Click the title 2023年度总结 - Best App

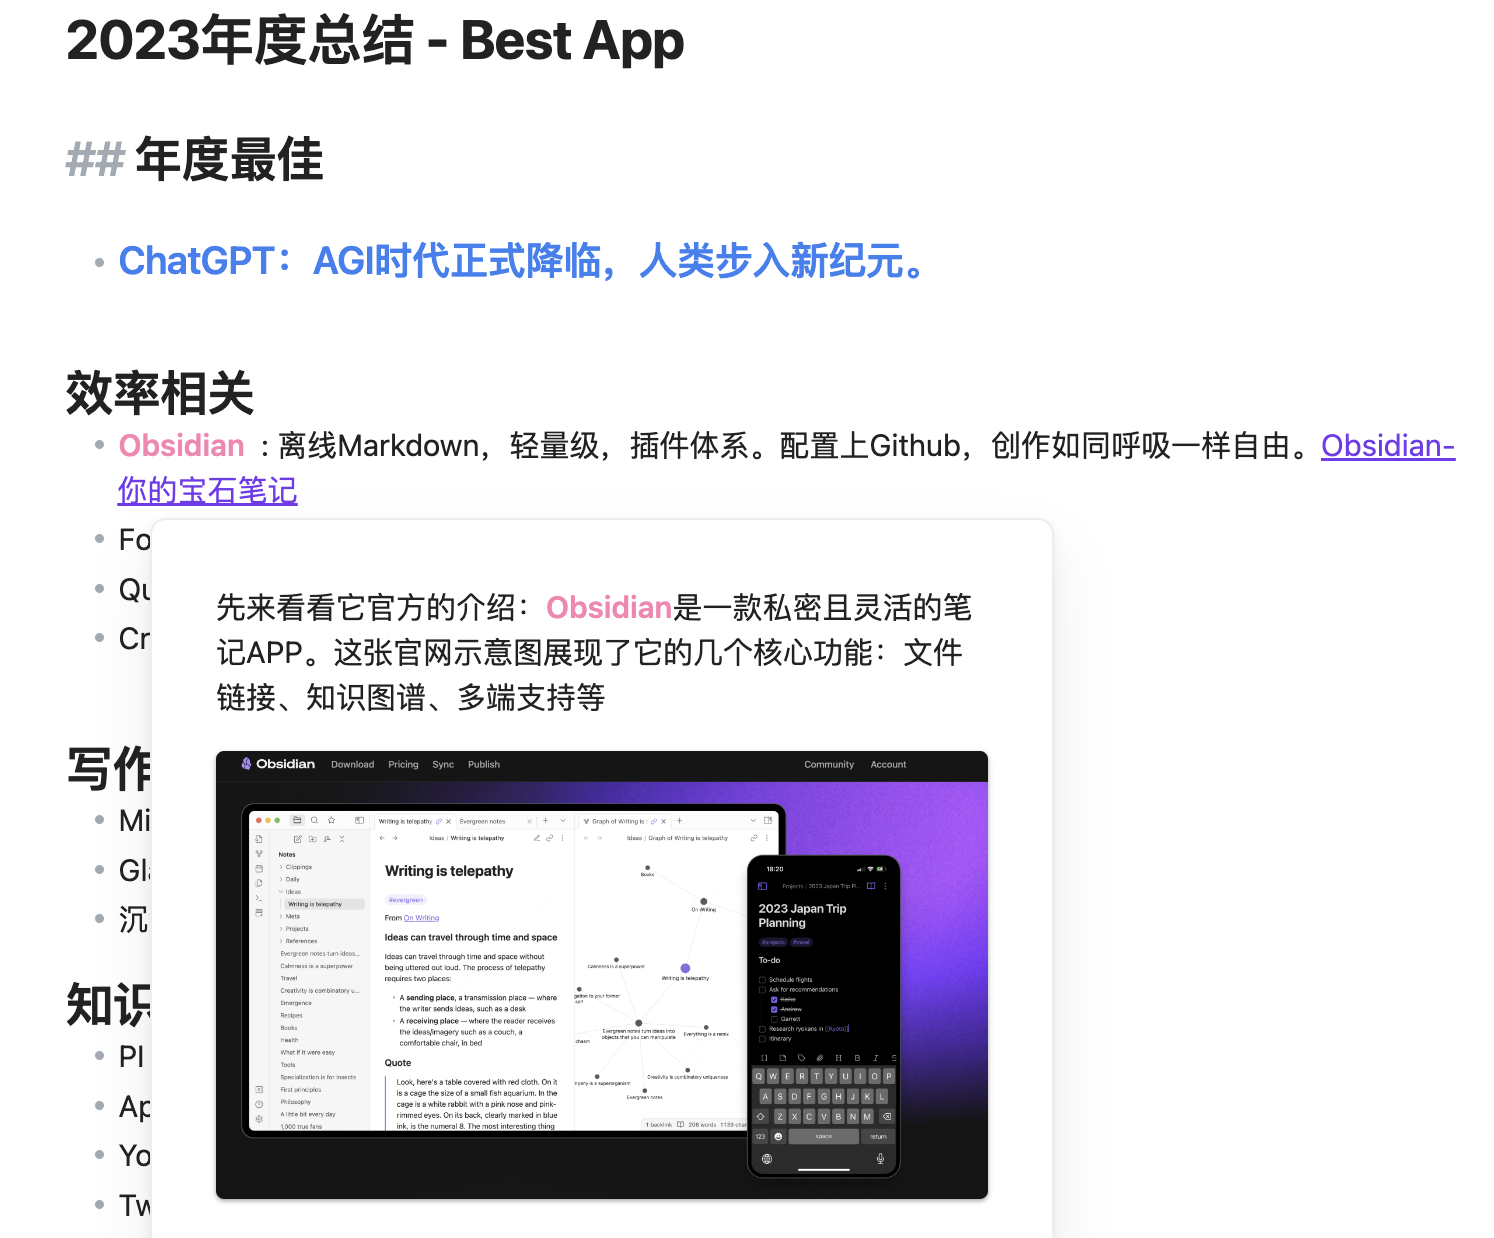[x=375, y=41]
